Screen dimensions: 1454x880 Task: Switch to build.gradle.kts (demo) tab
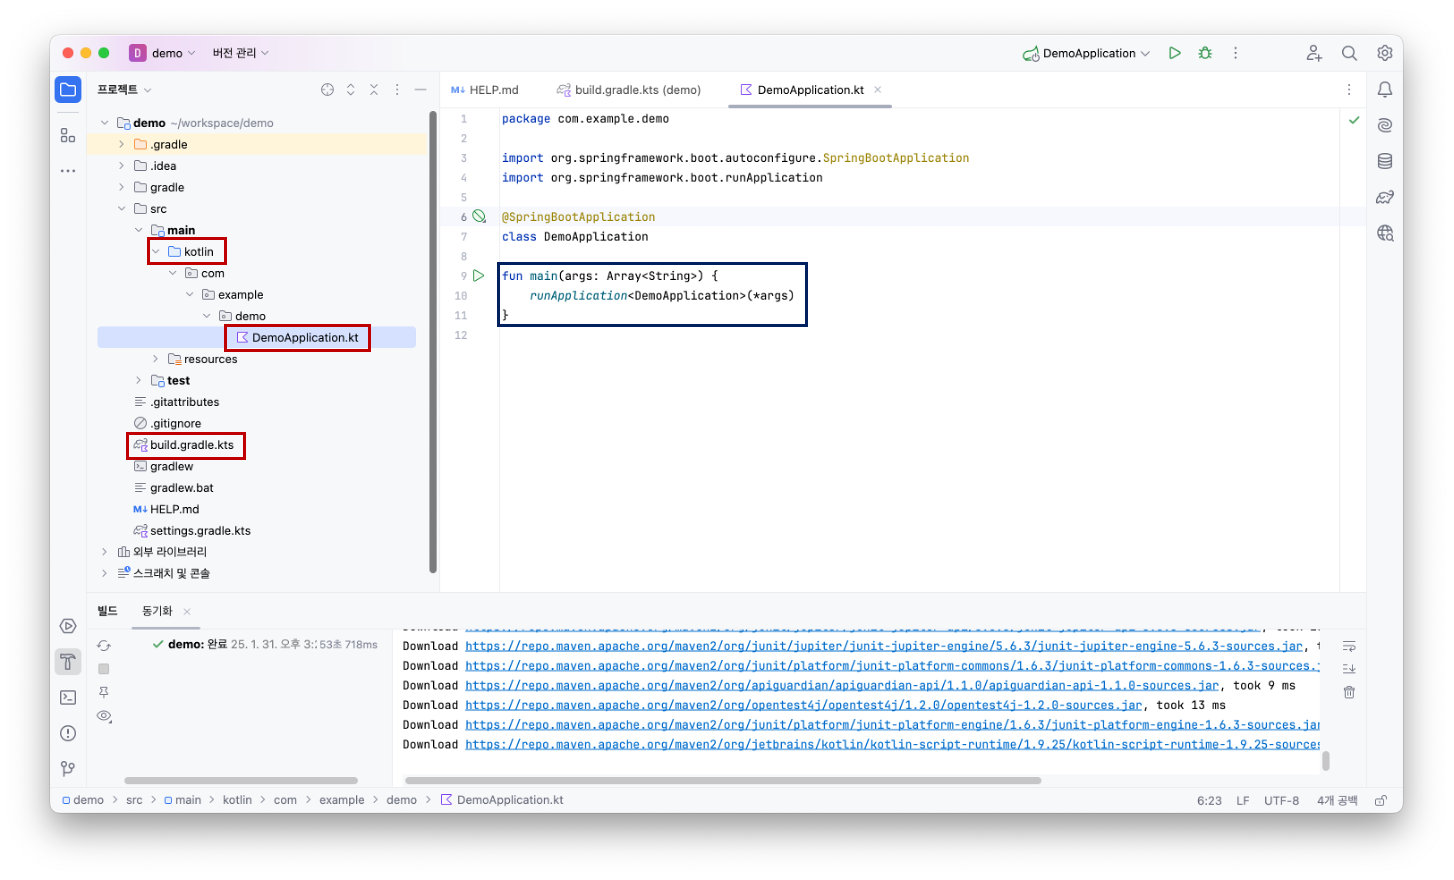629,90
